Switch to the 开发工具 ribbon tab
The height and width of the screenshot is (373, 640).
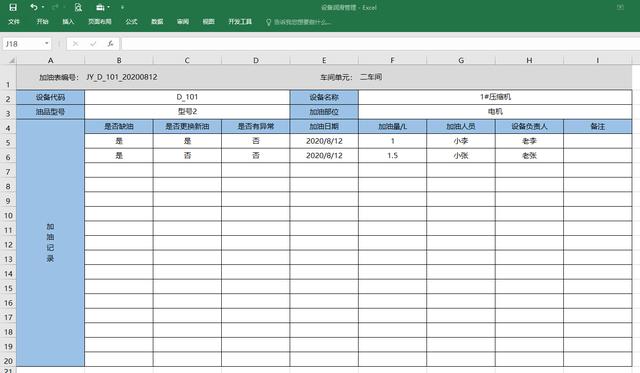coord(240,22)
